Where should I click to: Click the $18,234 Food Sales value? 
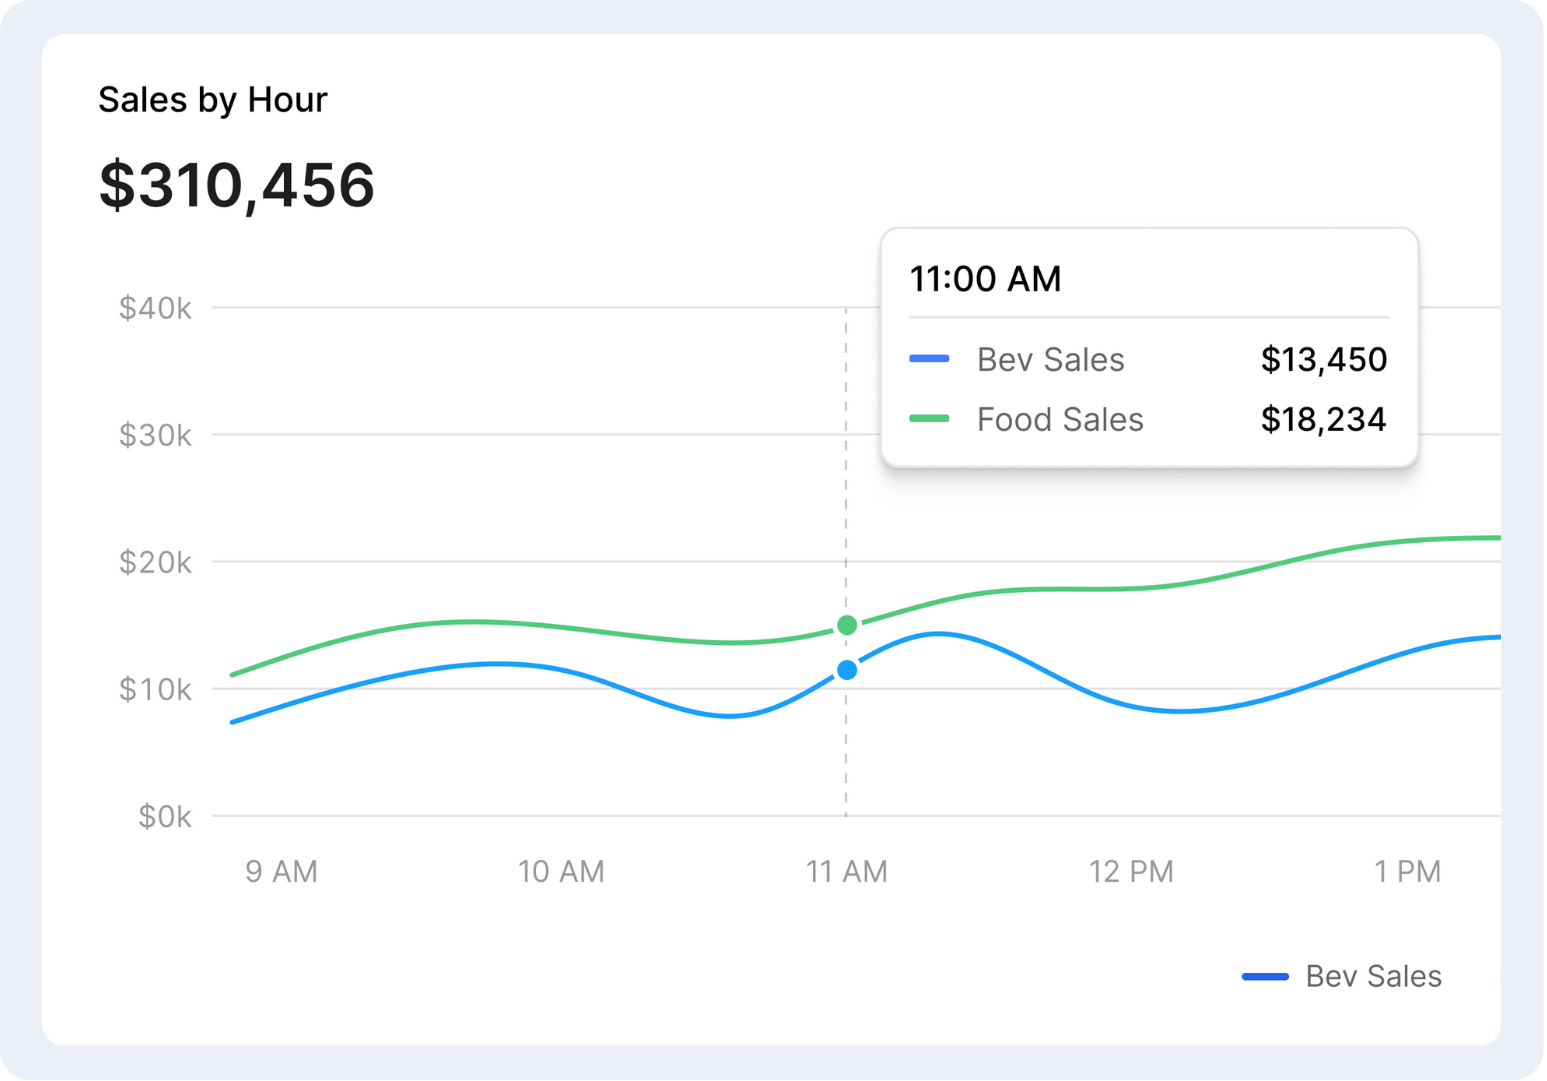(x=1323, y=419)
